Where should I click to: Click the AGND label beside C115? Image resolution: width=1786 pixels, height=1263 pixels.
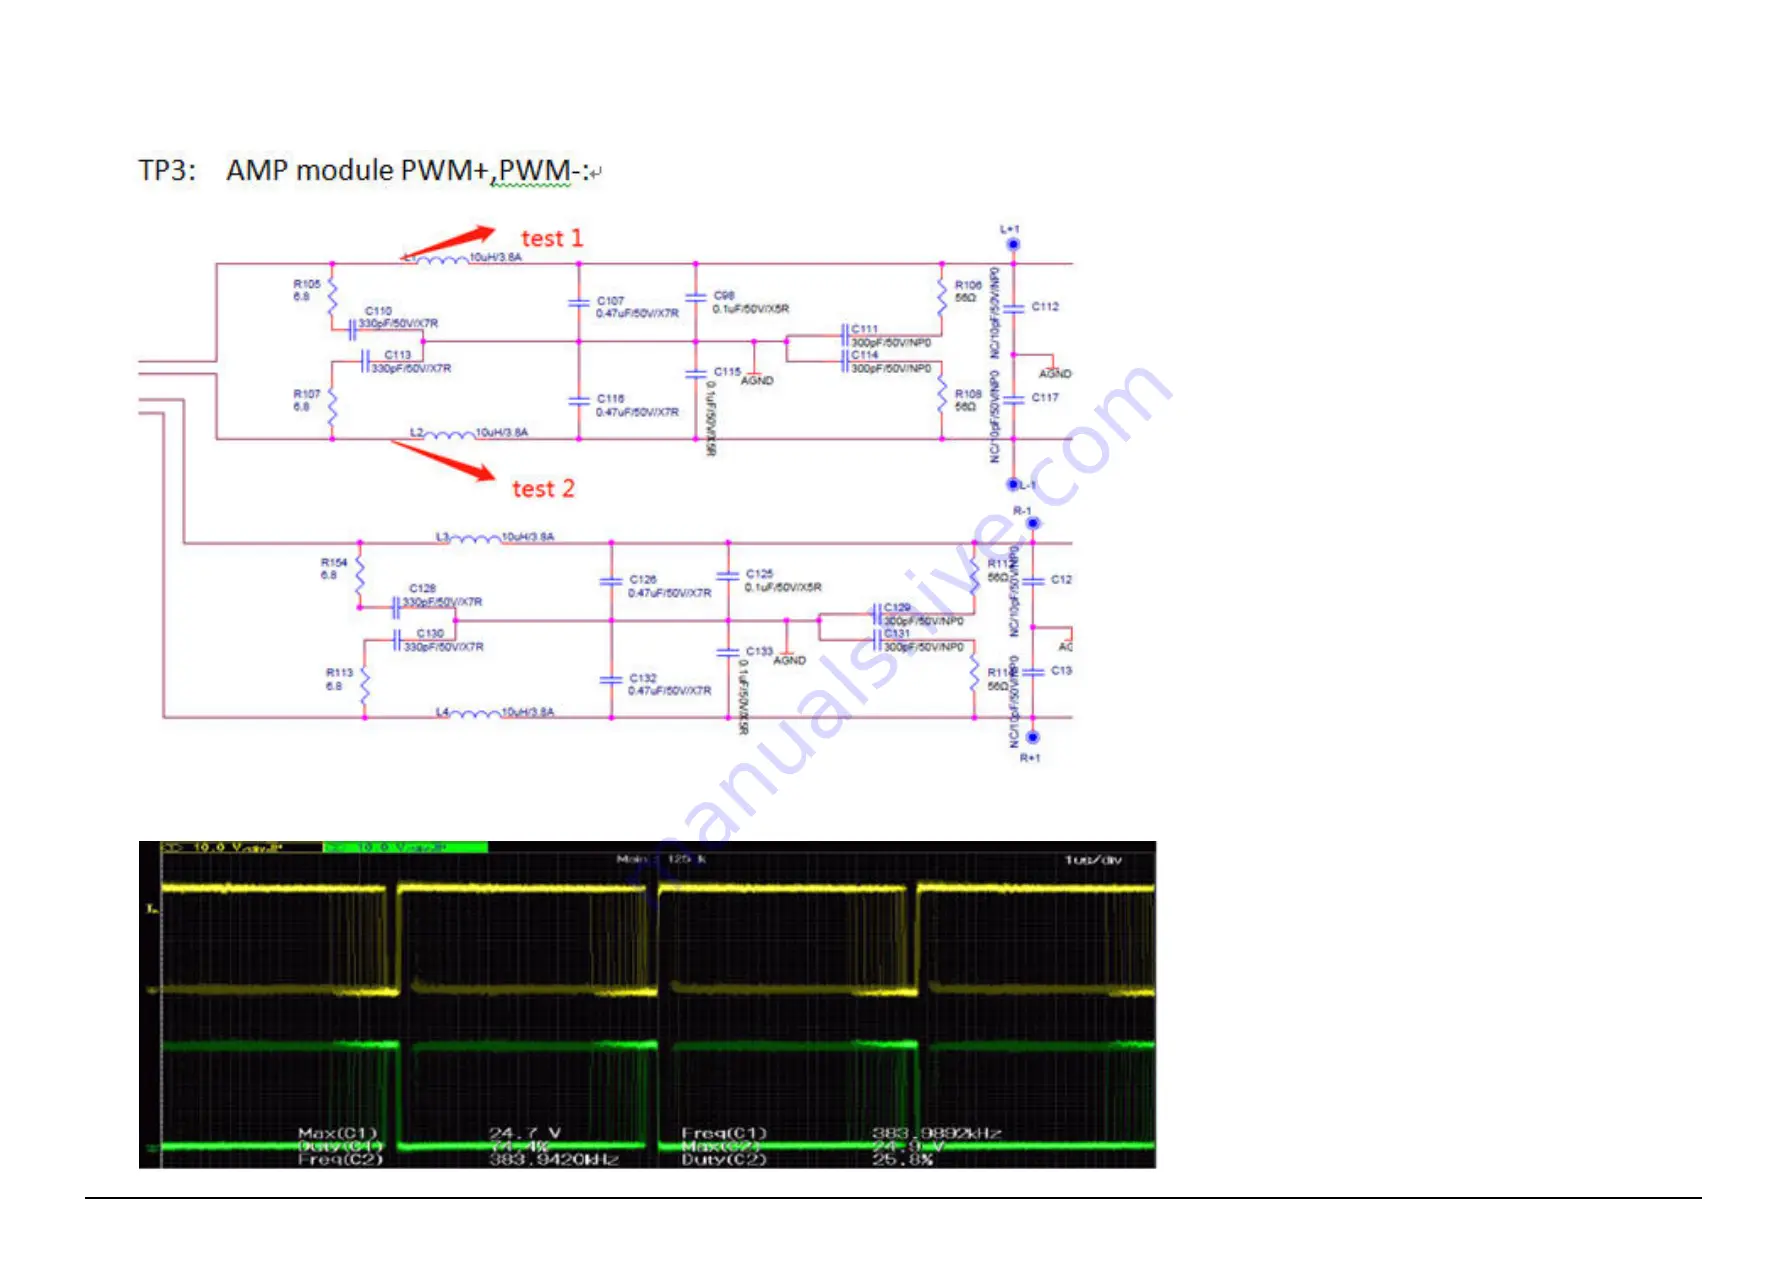(757, 381)
